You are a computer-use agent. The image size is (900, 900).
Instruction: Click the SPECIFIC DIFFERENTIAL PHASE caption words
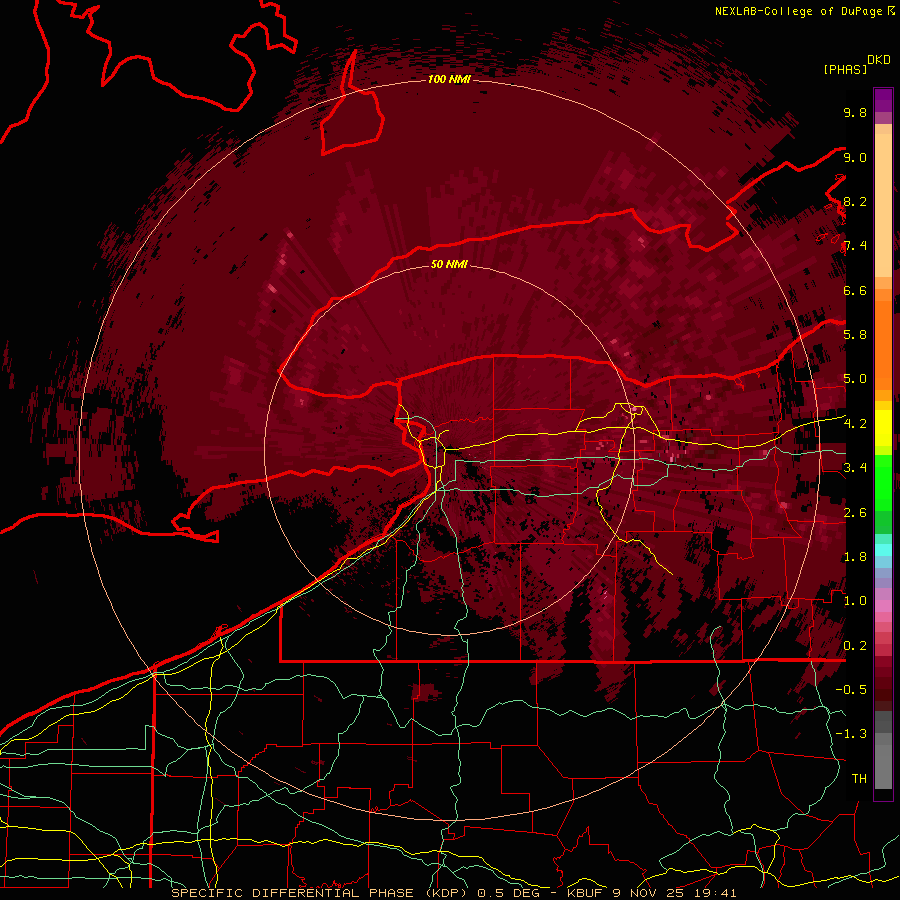292,893
